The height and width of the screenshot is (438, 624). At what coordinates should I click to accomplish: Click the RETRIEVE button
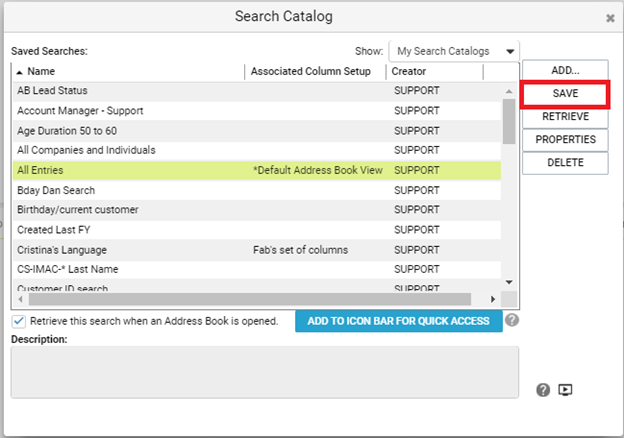(565, 117)
